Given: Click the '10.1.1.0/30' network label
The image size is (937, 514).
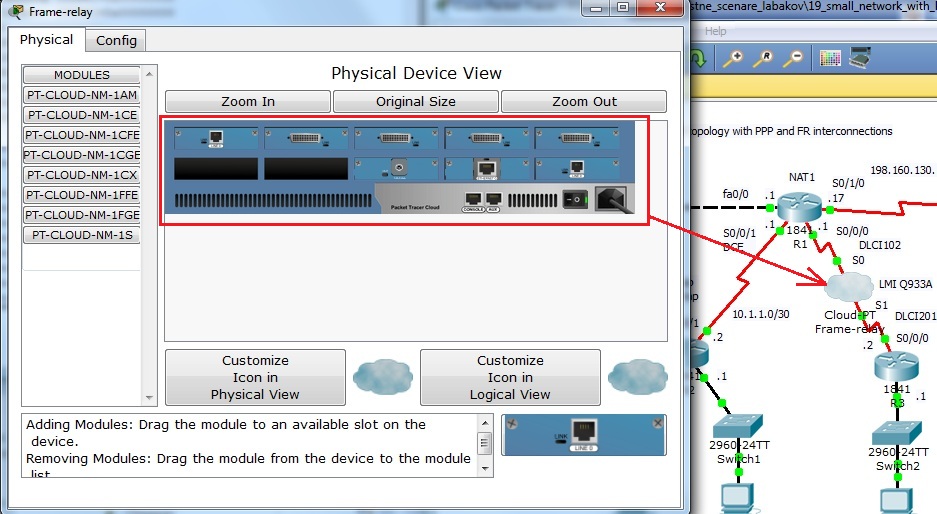Looking at the screenshot, I should [x=761, y=314].
